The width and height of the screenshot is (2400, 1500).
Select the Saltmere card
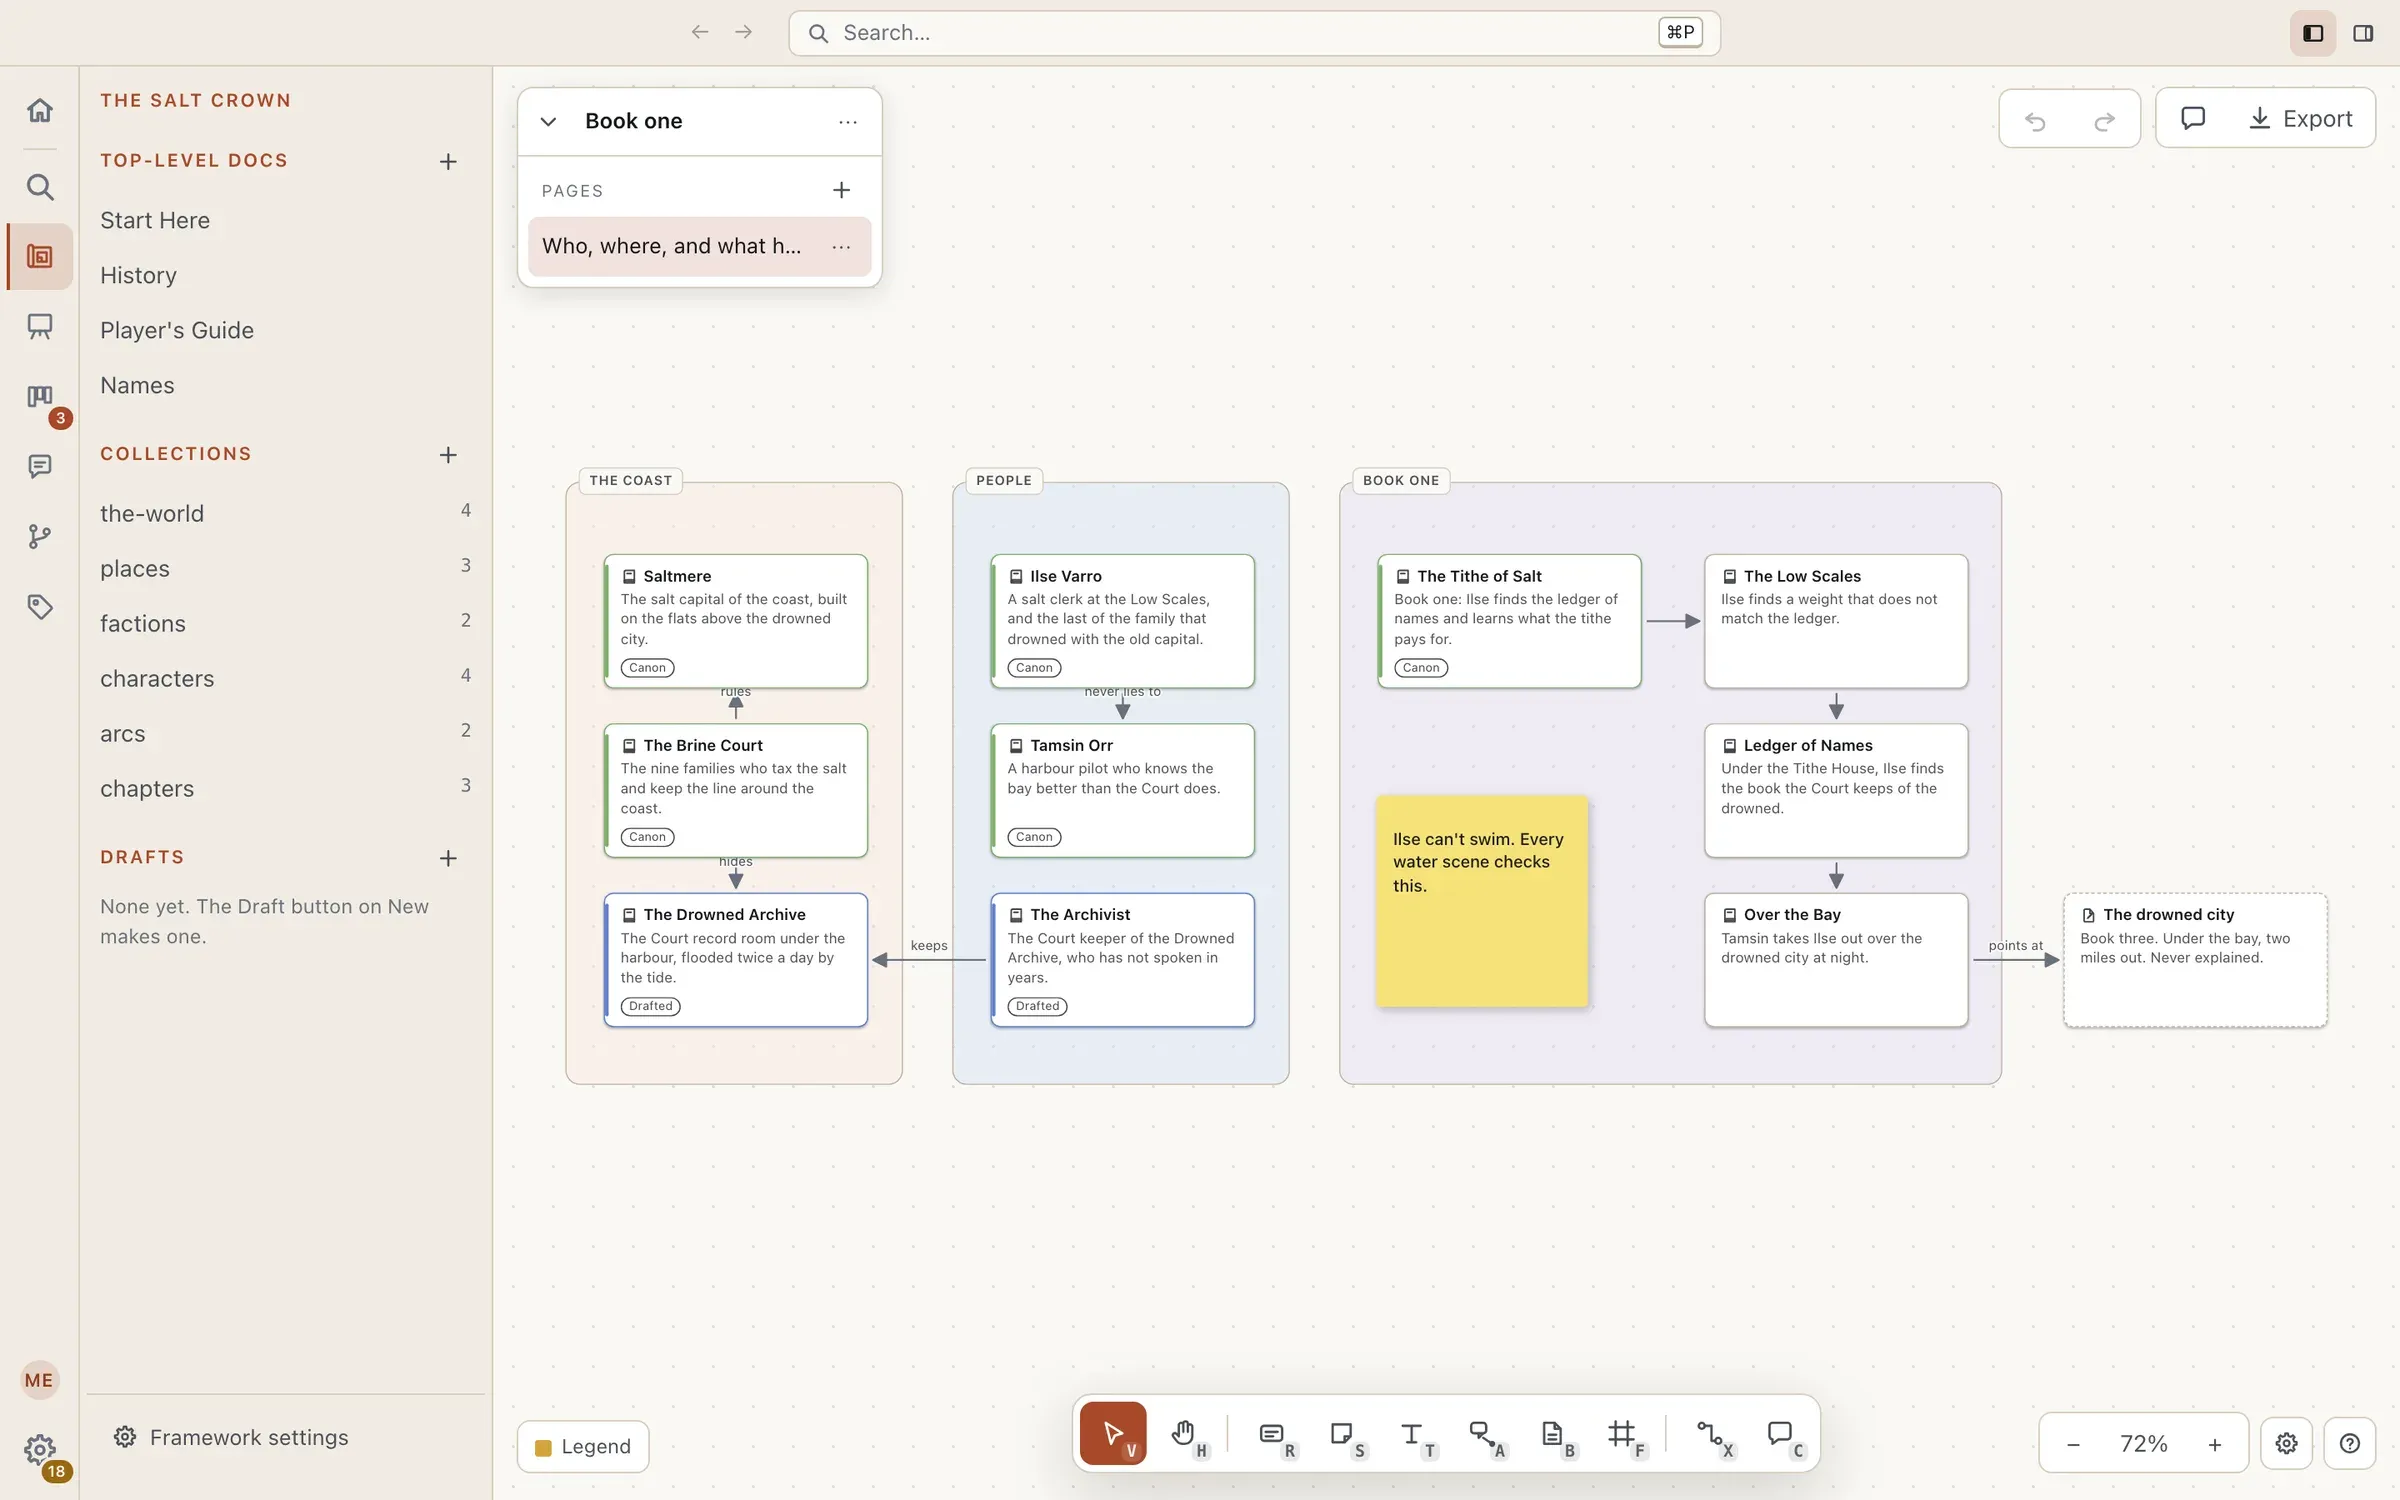735,621
